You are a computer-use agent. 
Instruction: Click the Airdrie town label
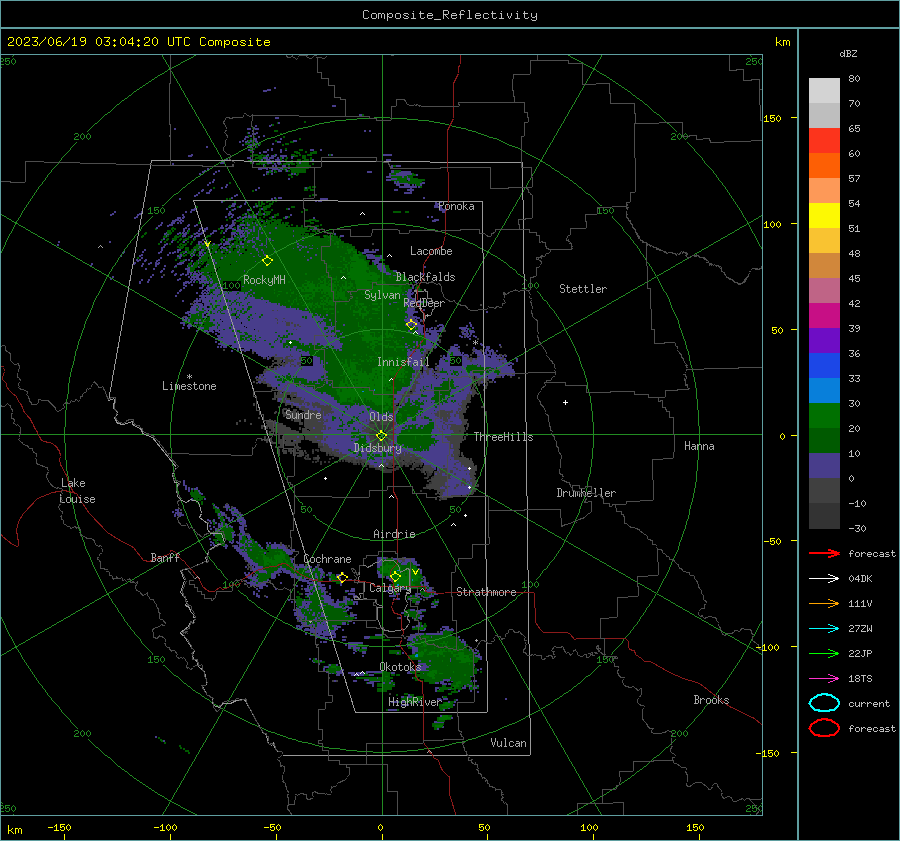click(x=394, y=534)
